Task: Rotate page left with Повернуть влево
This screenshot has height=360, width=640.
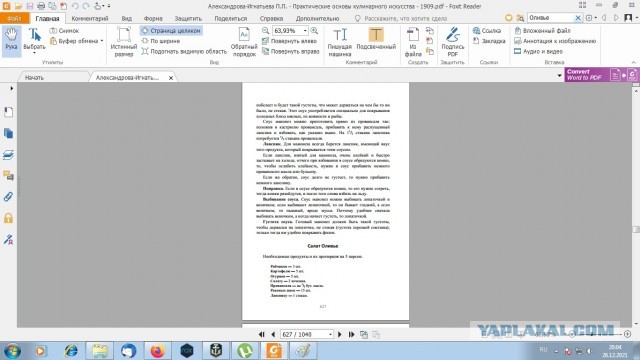Action: click(x=289, y=41)
